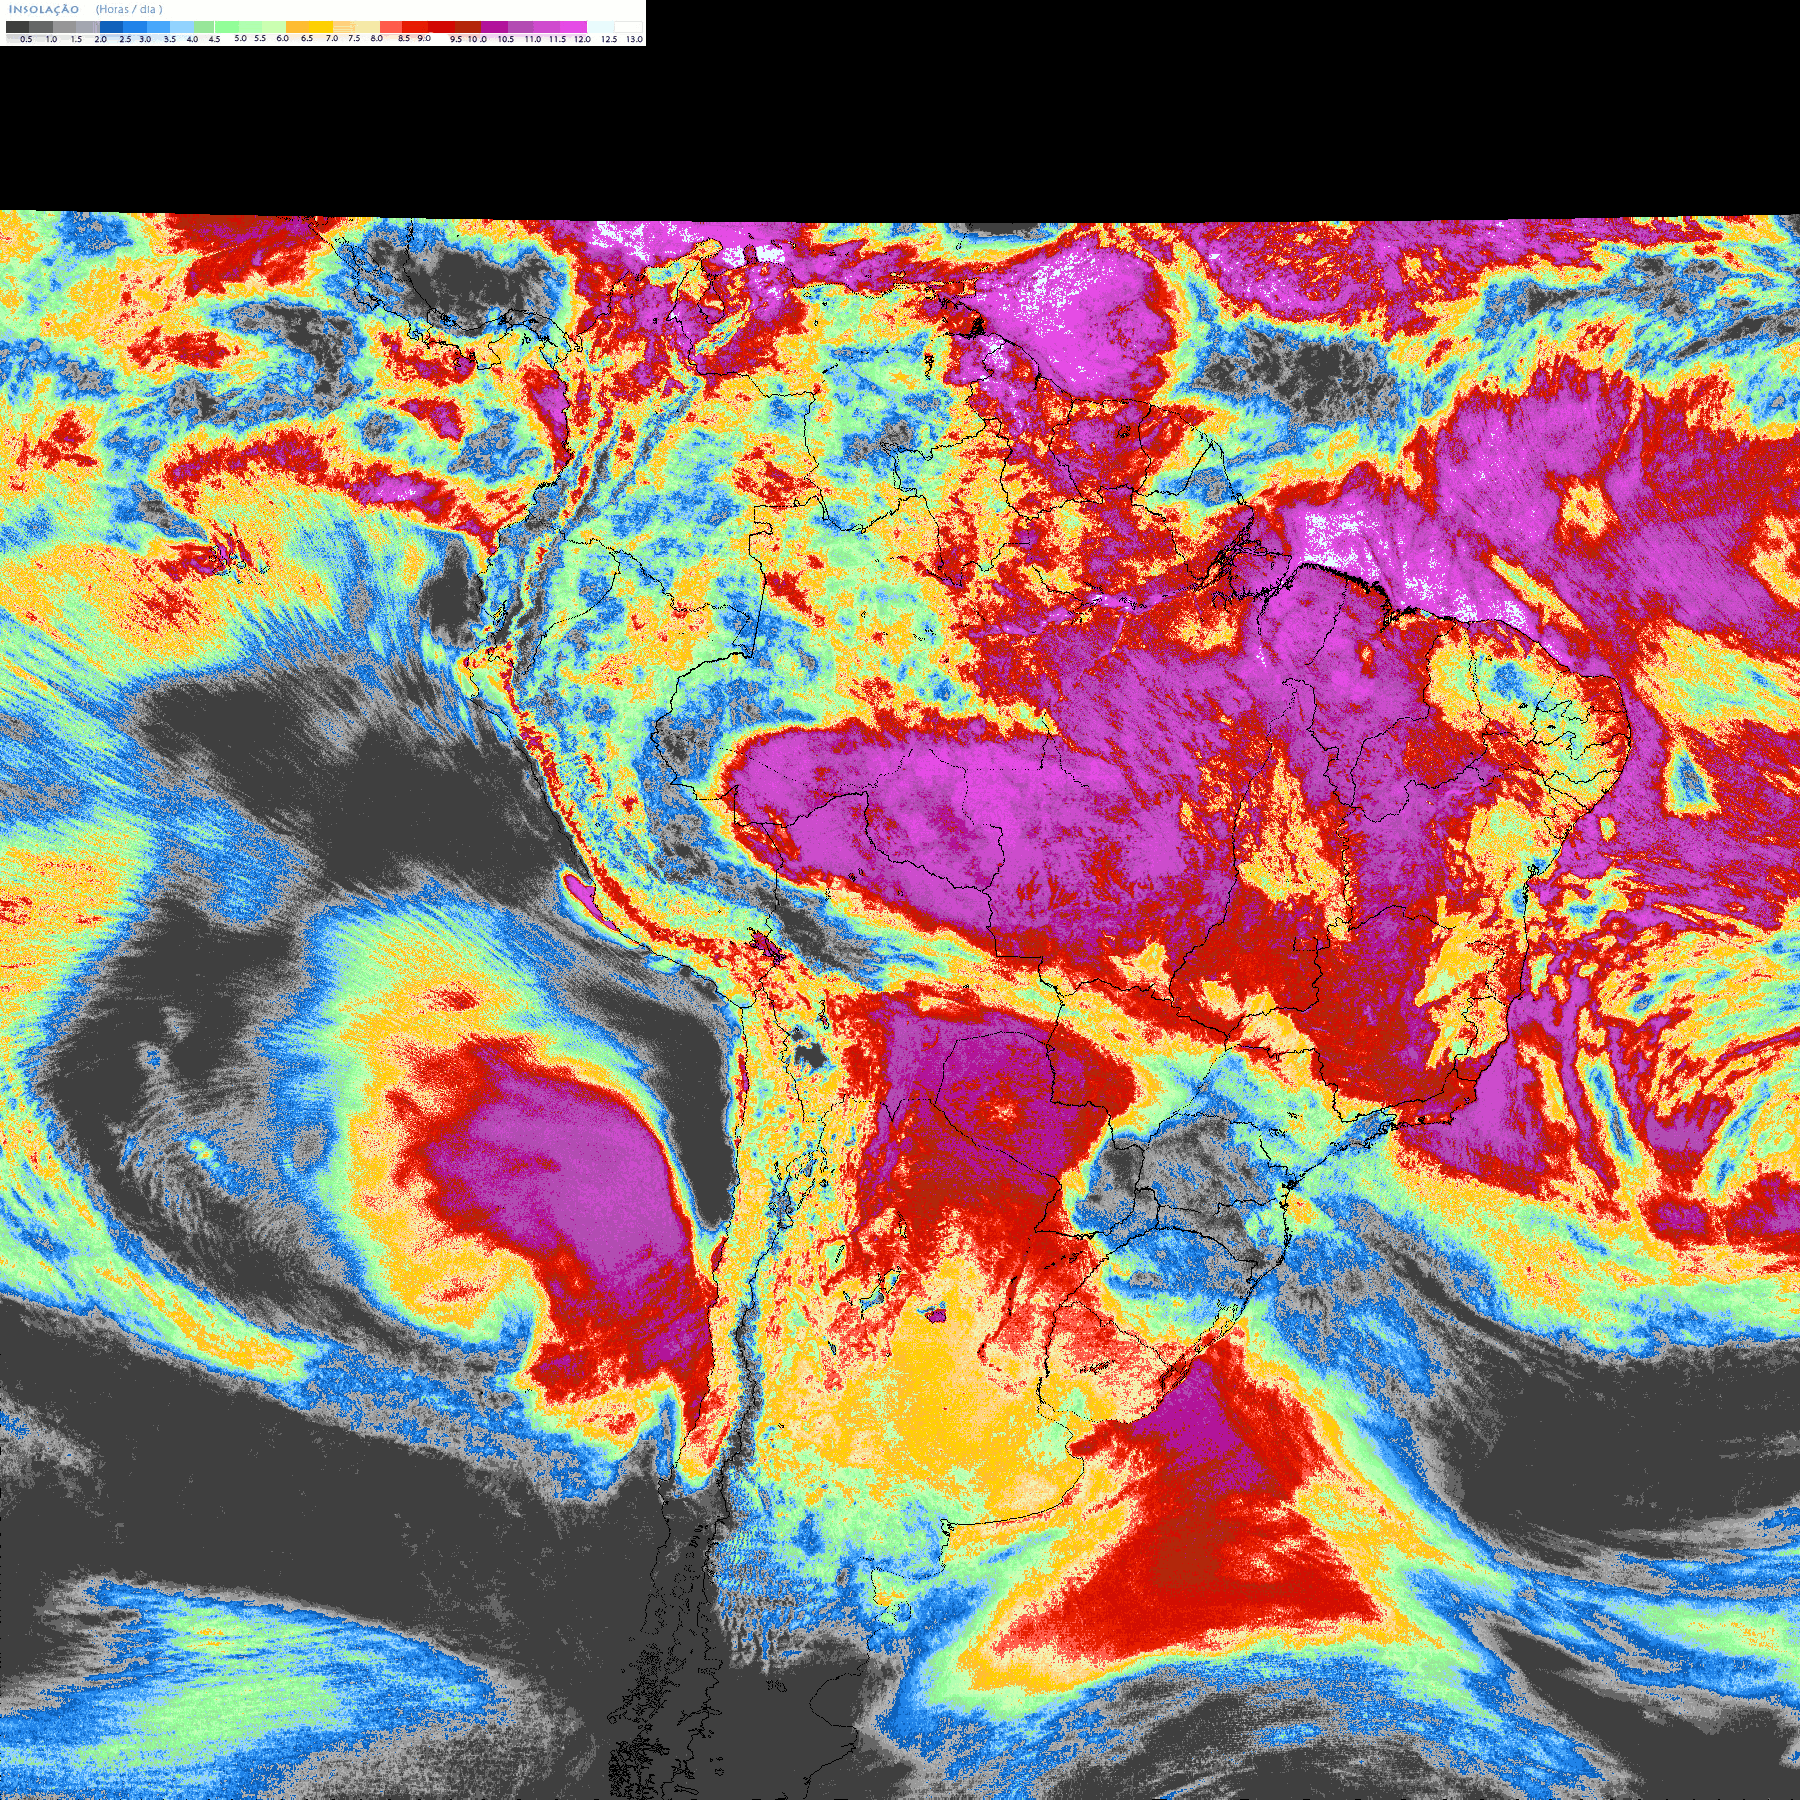The image size is (1800, 1800).
Task: Click the 12.5 legend value
Action: point(609,39)
